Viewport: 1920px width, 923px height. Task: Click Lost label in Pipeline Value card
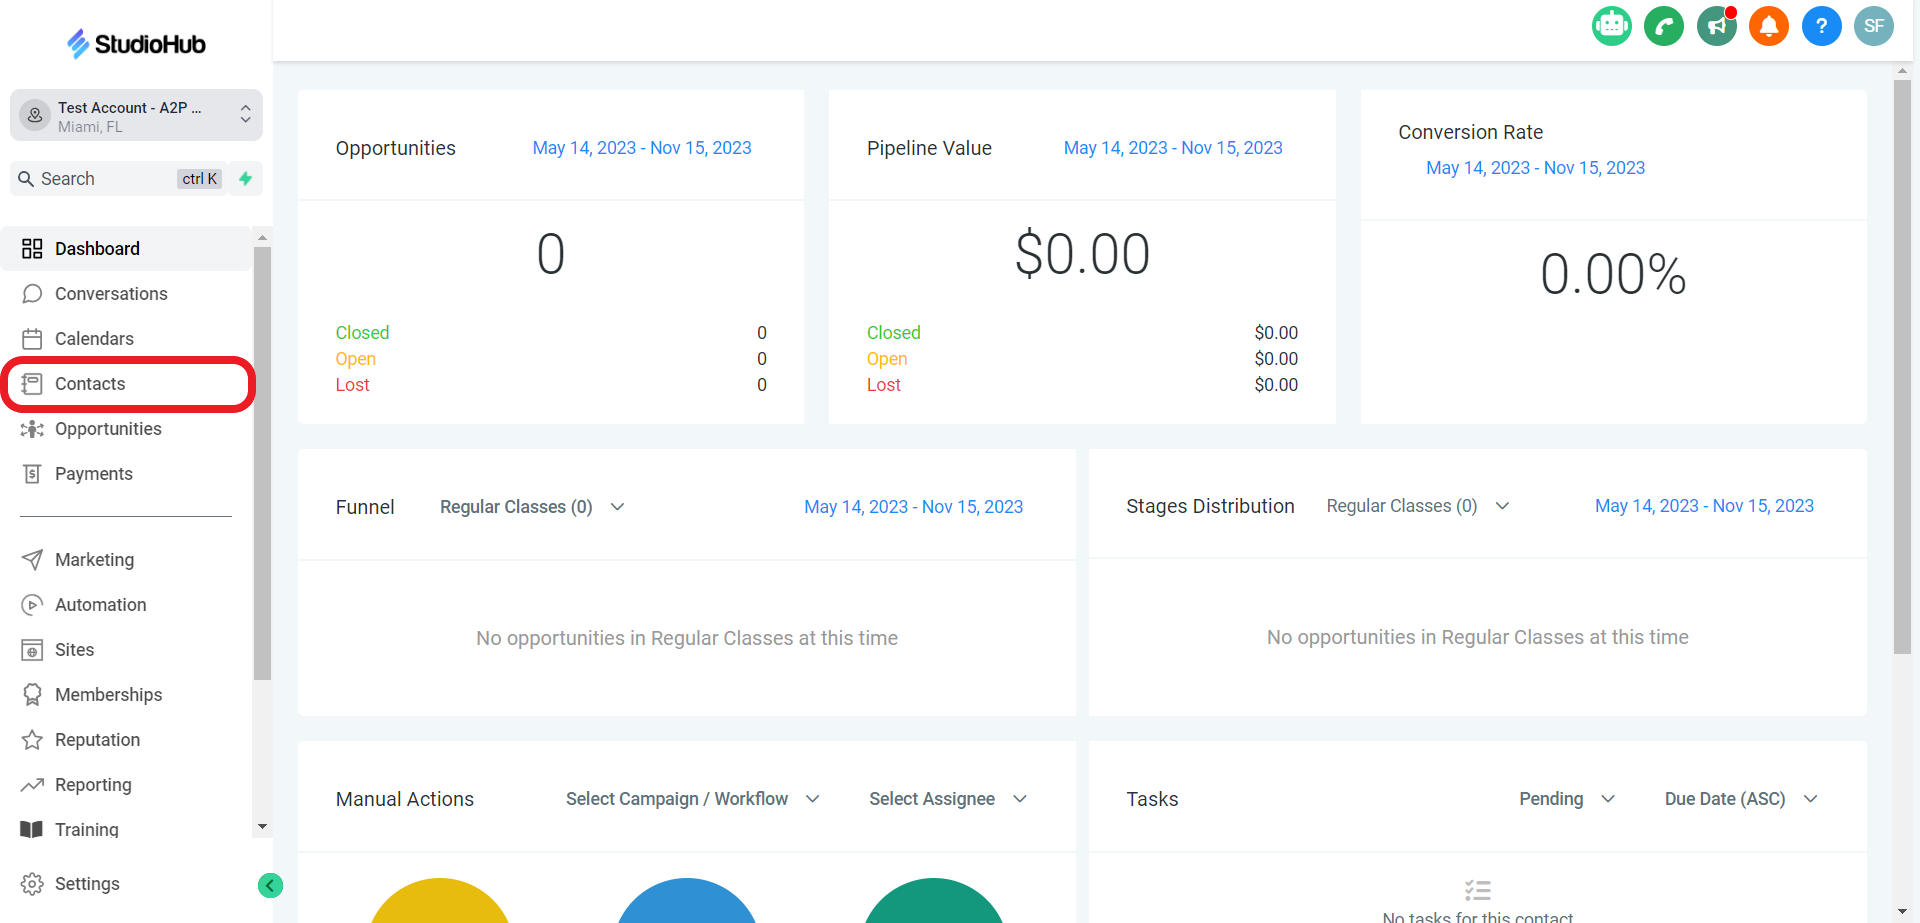point(883,385)
